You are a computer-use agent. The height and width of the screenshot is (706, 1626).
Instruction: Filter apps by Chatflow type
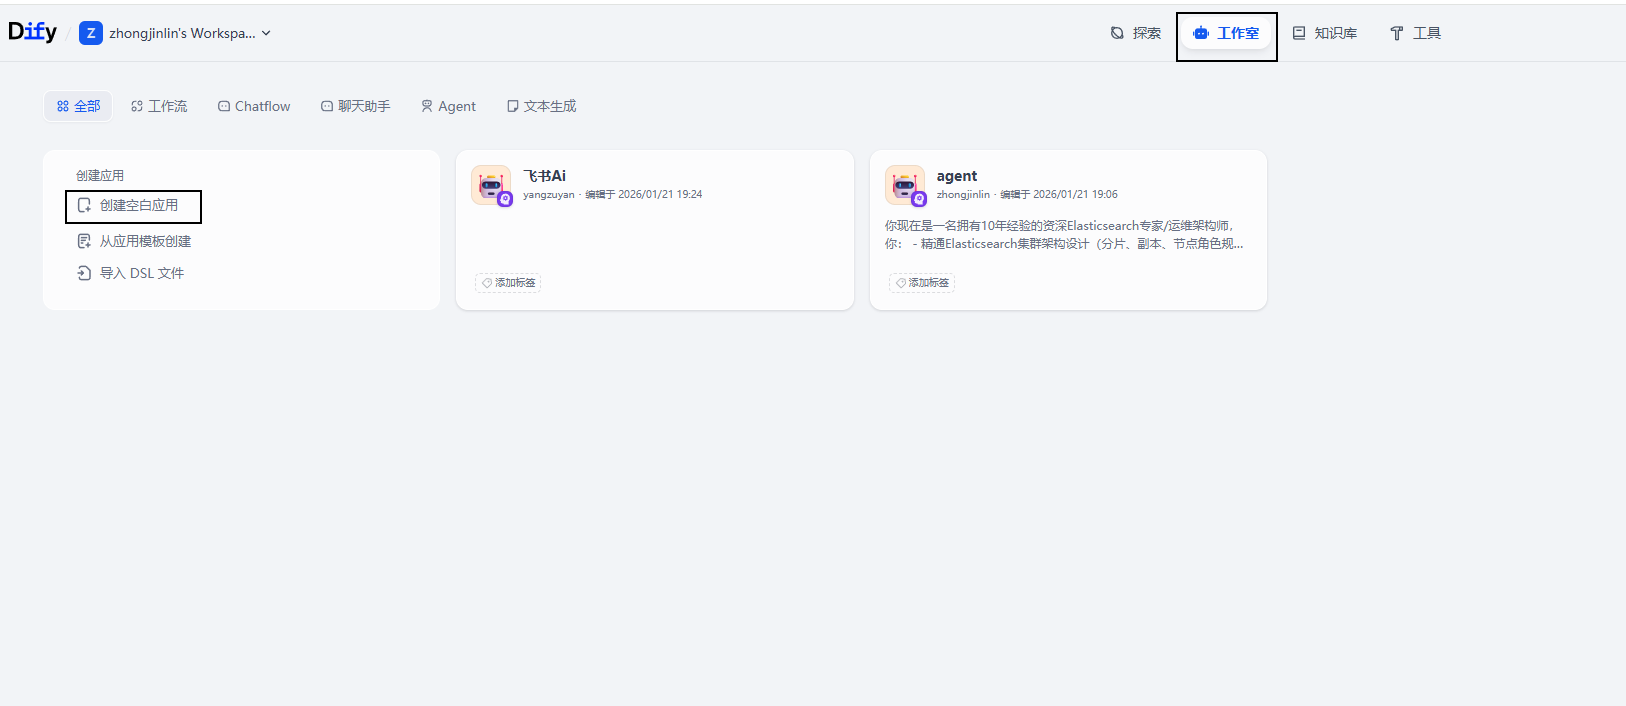point(254,106)
